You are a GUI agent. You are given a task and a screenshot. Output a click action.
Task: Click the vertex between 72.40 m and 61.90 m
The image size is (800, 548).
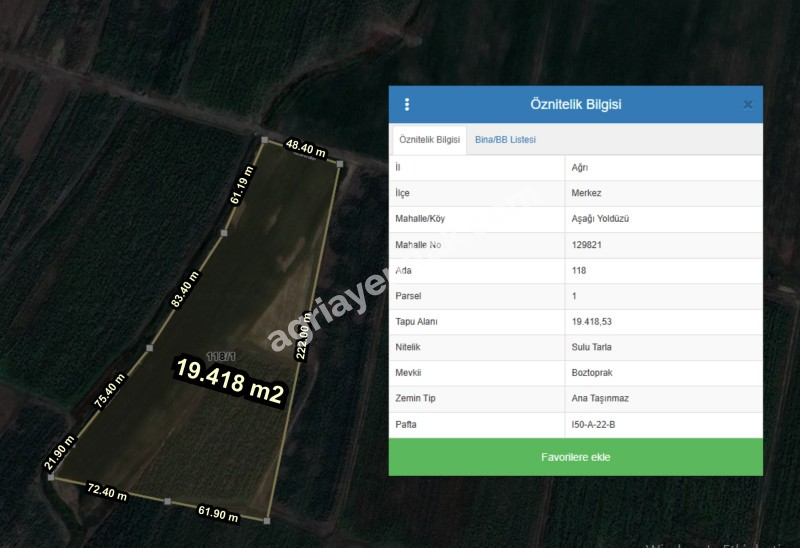(167, 501)
